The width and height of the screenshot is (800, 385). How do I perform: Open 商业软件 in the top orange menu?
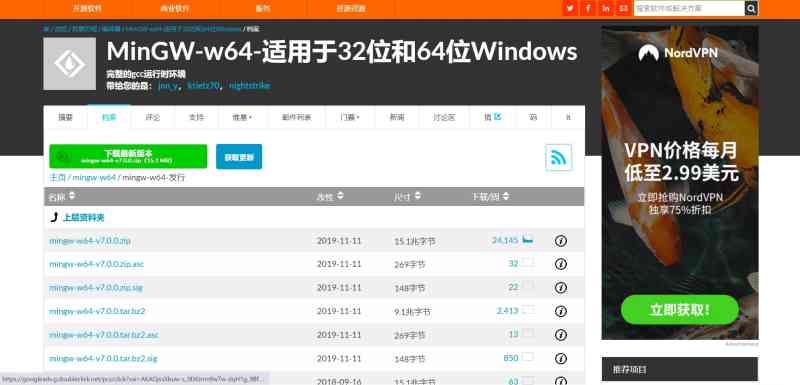(175, 9)
